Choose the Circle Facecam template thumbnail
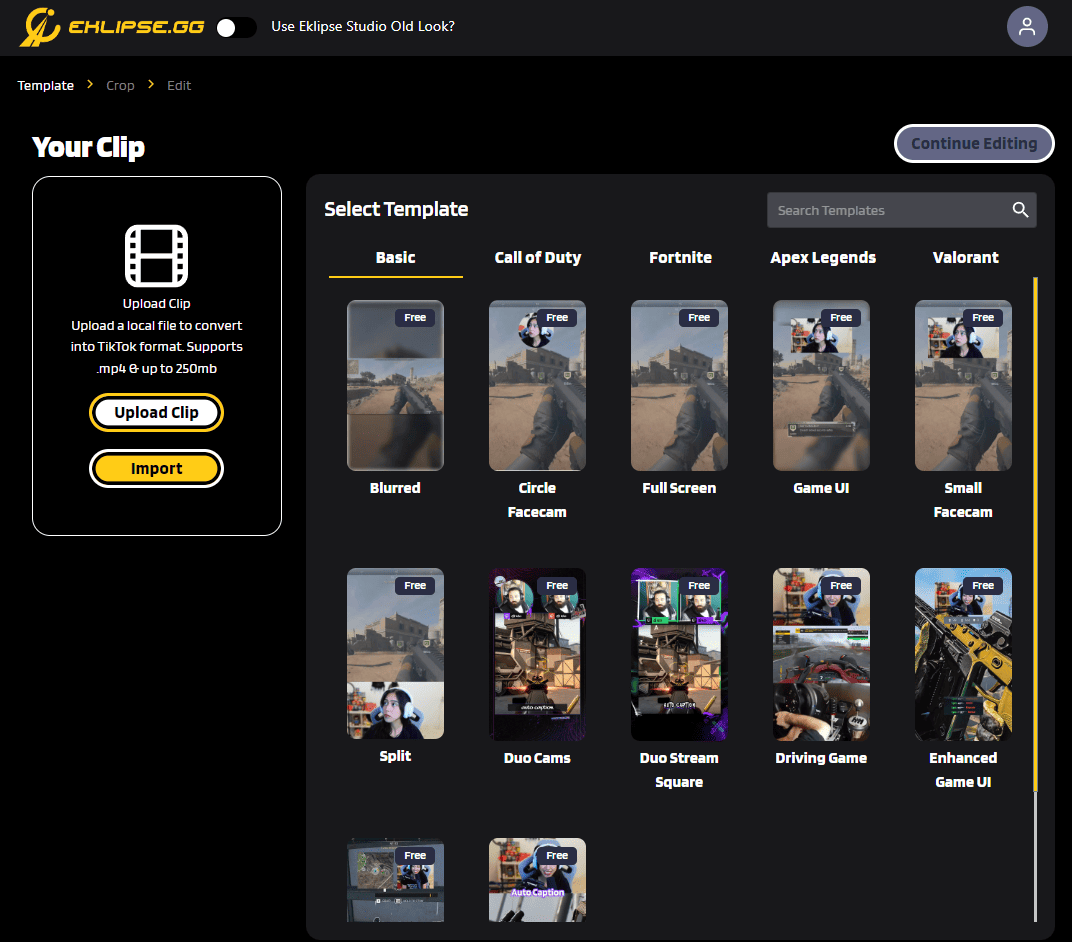The width and height of the screenshot is (1072, 942). tap(537, 386)
